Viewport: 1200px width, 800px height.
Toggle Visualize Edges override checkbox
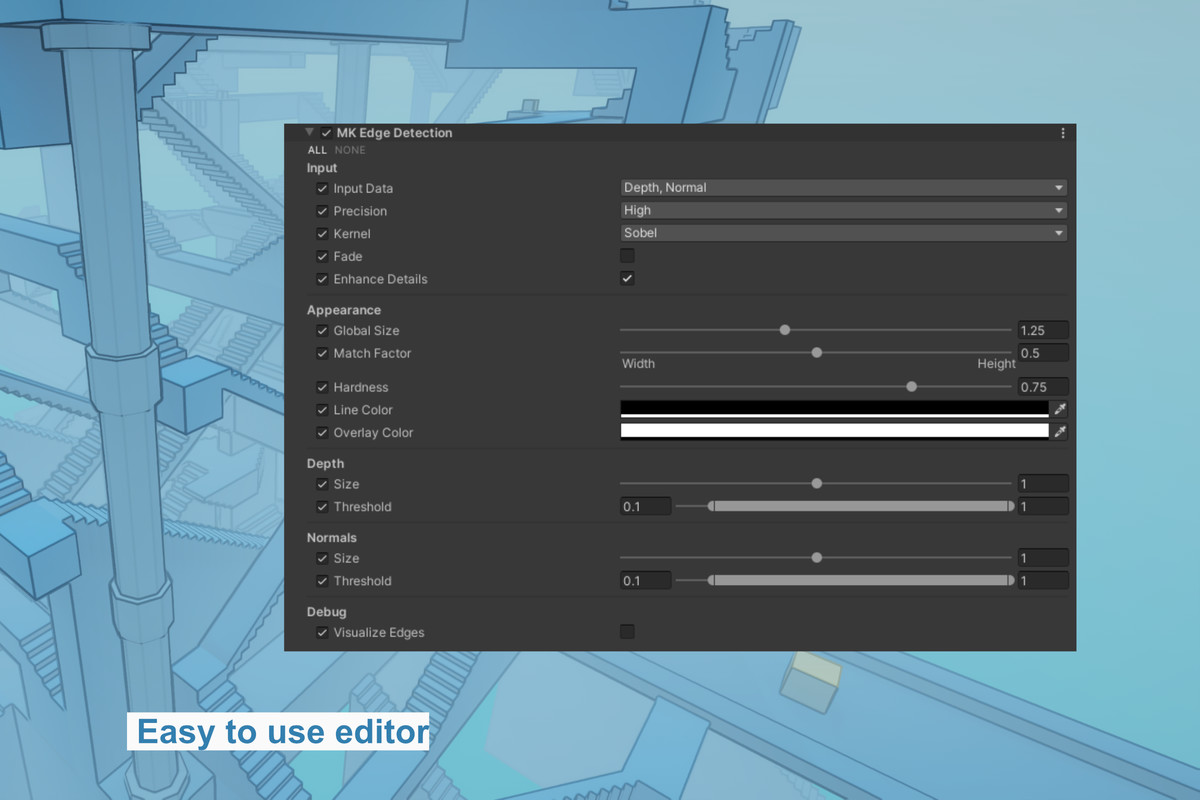pos(322,633)
